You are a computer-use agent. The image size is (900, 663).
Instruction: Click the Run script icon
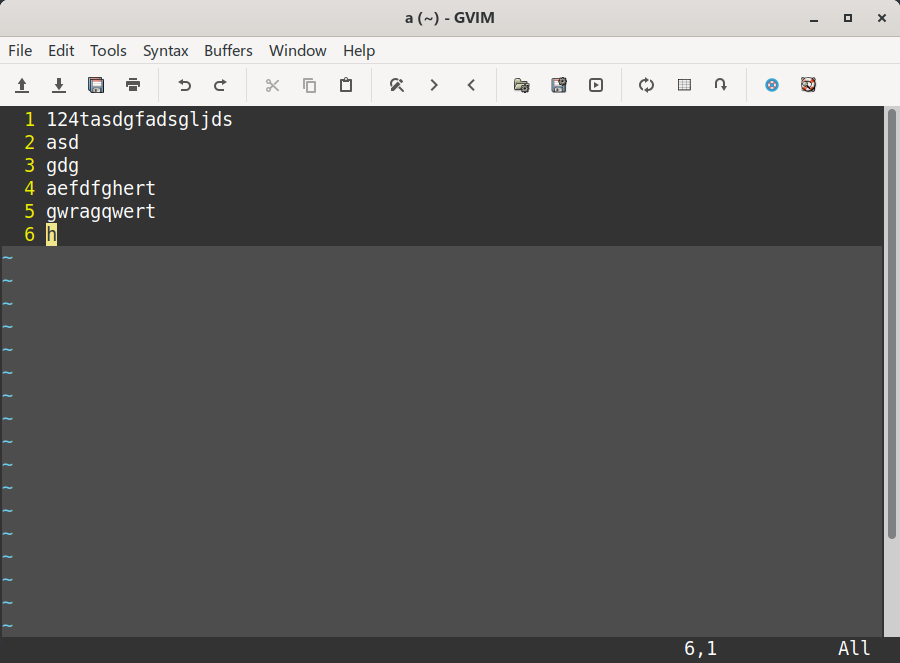tap(596, 86)
